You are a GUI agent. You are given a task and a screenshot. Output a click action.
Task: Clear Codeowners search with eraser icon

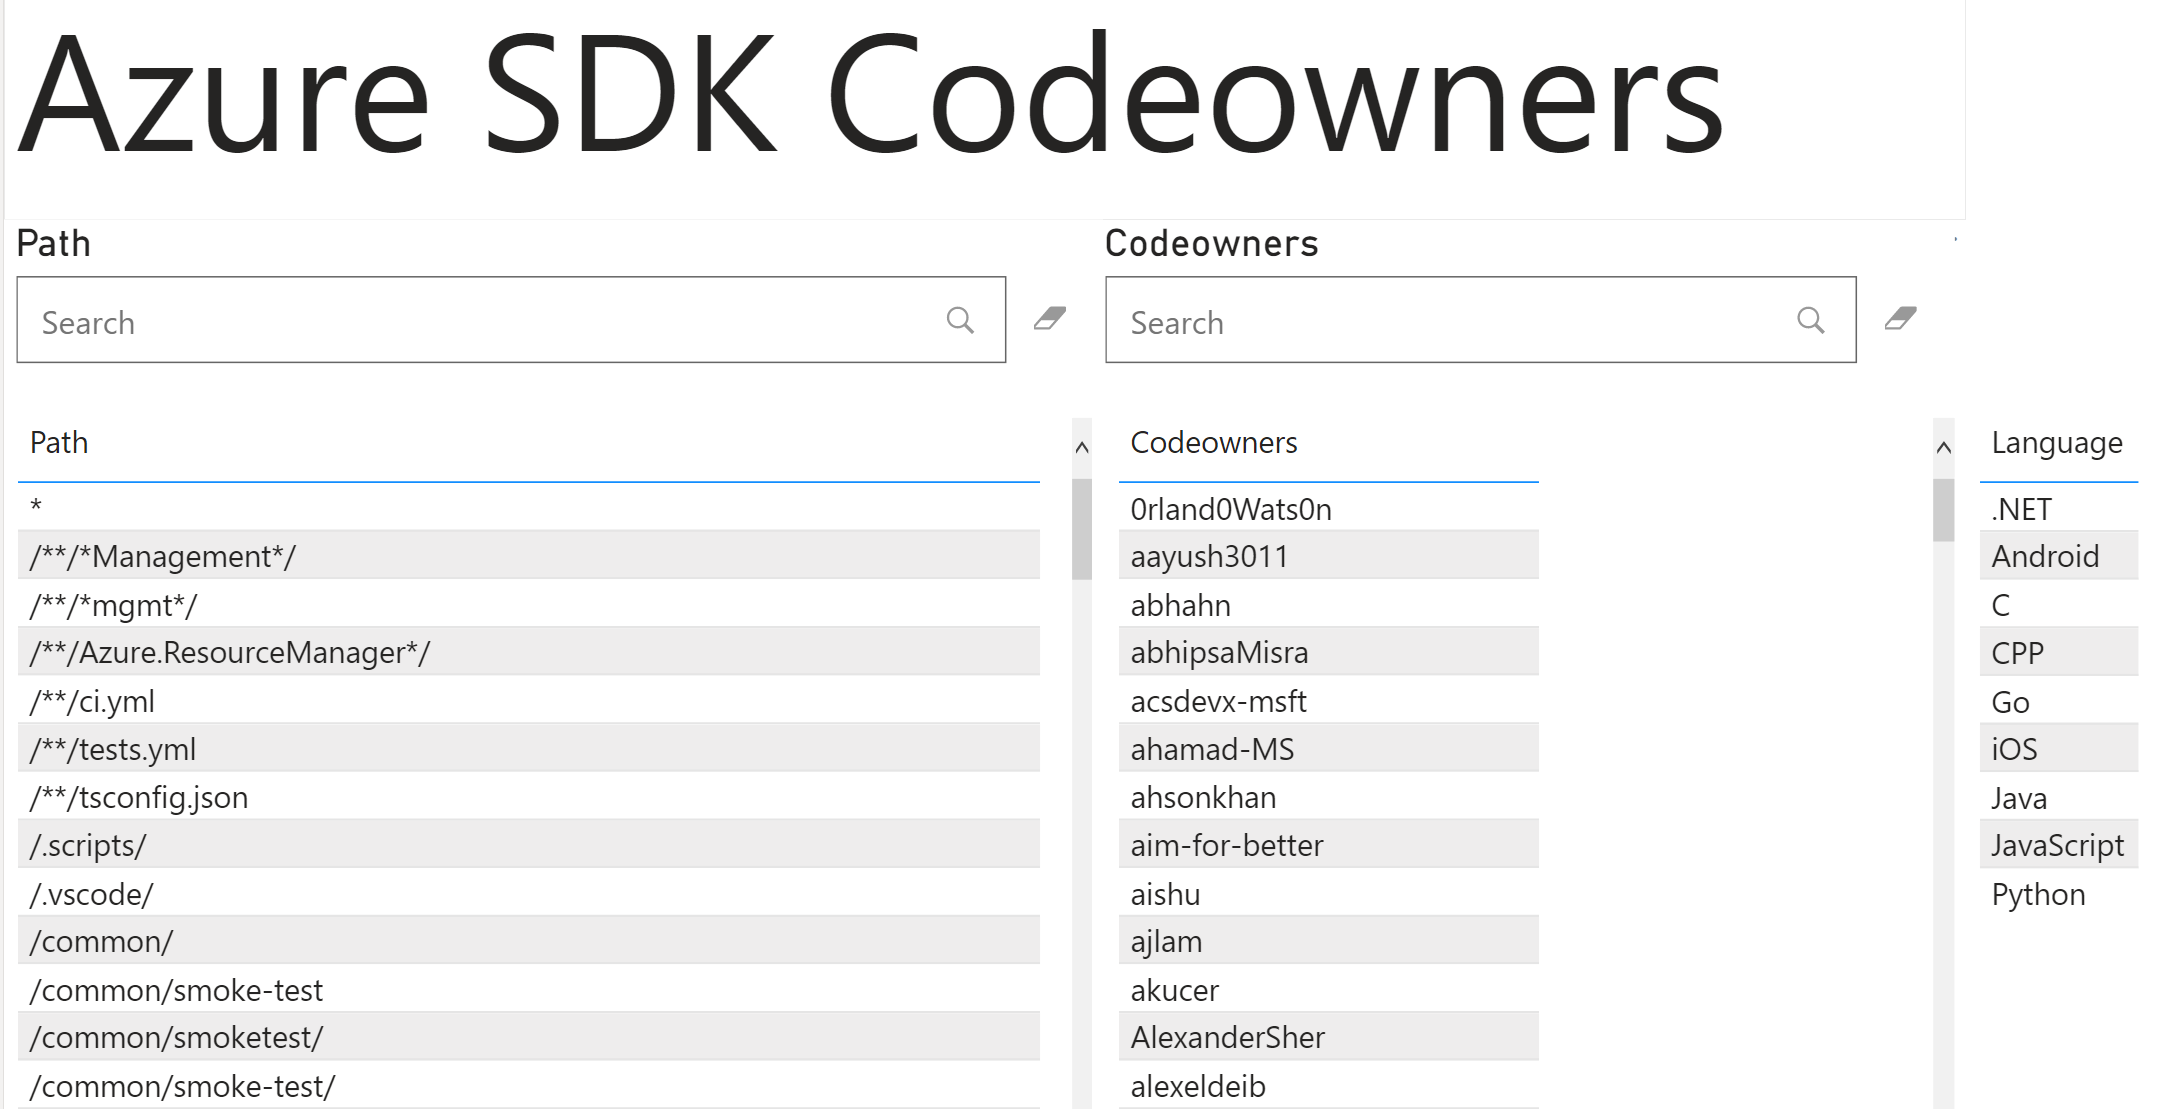1900,319
